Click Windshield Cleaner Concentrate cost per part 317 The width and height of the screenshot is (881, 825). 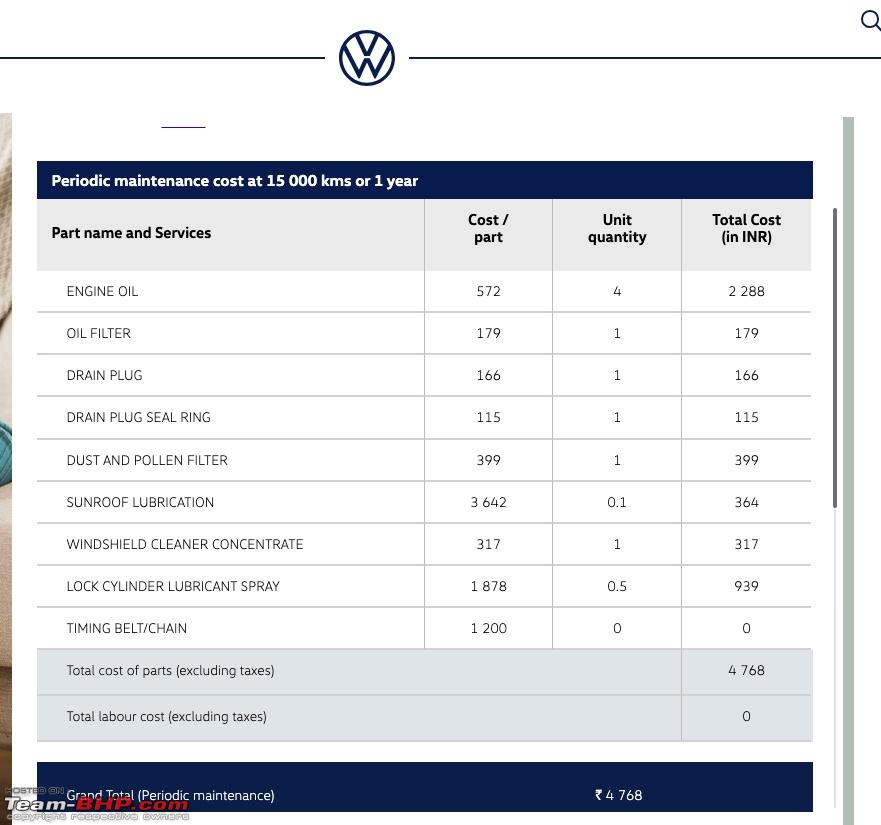tap(488, 545)
